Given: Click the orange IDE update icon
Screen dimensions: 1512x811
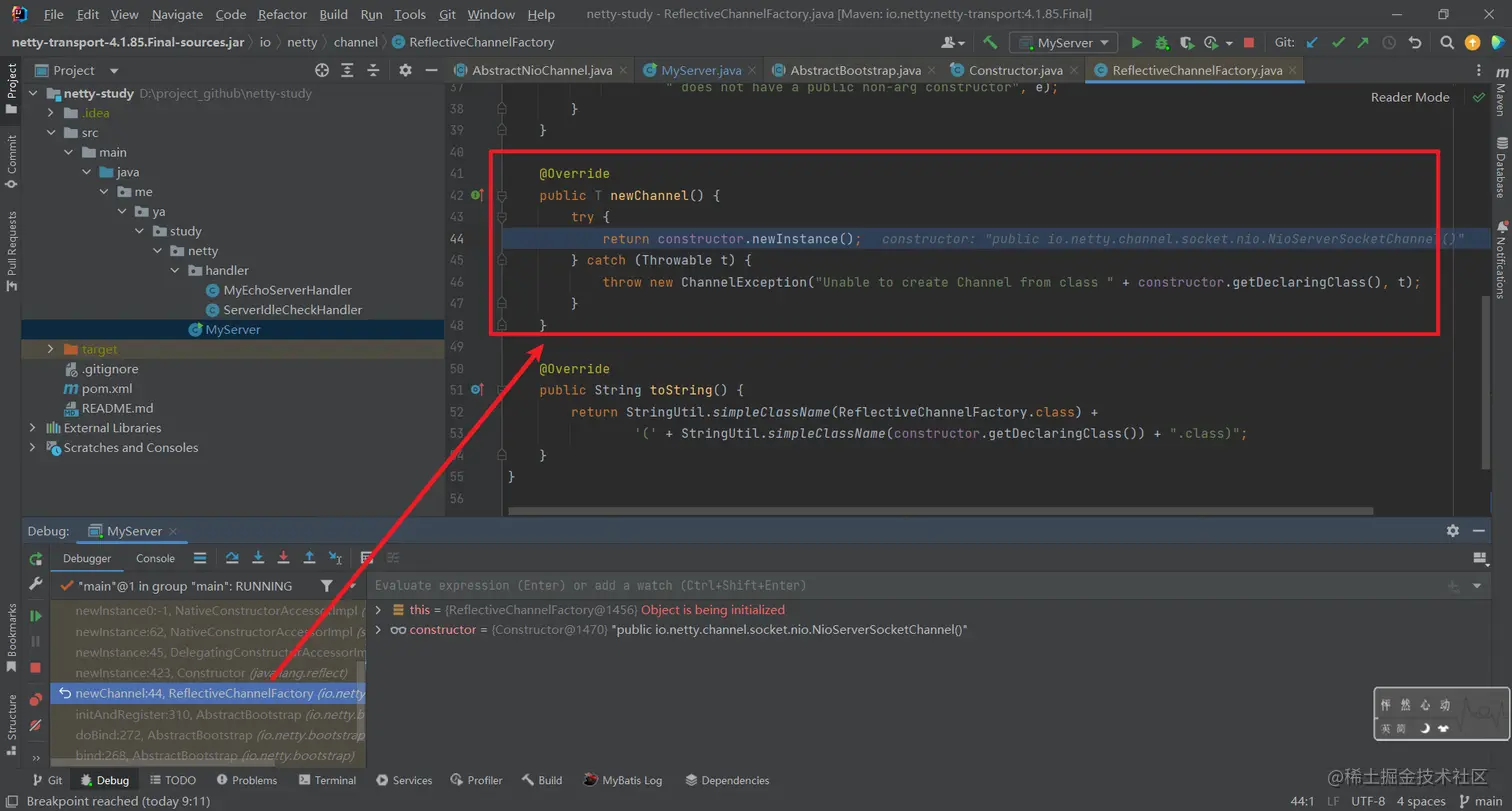Looking at the screenshot, I should coord(1472,42).
